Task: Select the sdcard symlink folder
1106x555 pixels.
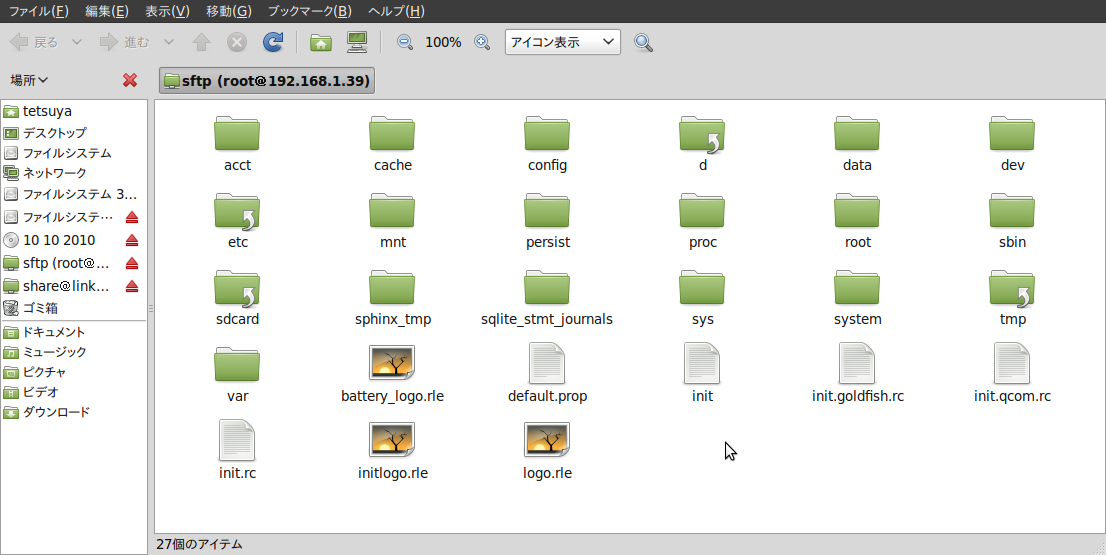Action: [x=237, y=288]
